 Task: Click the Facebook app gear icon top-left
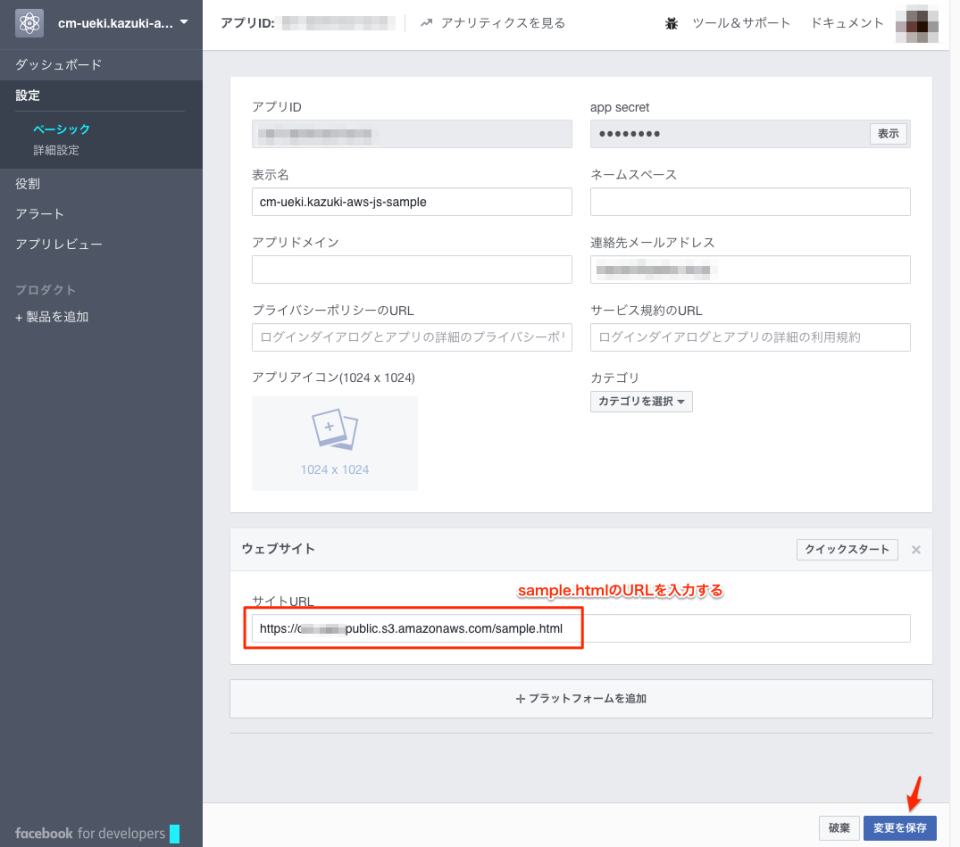tap(28, 21)
